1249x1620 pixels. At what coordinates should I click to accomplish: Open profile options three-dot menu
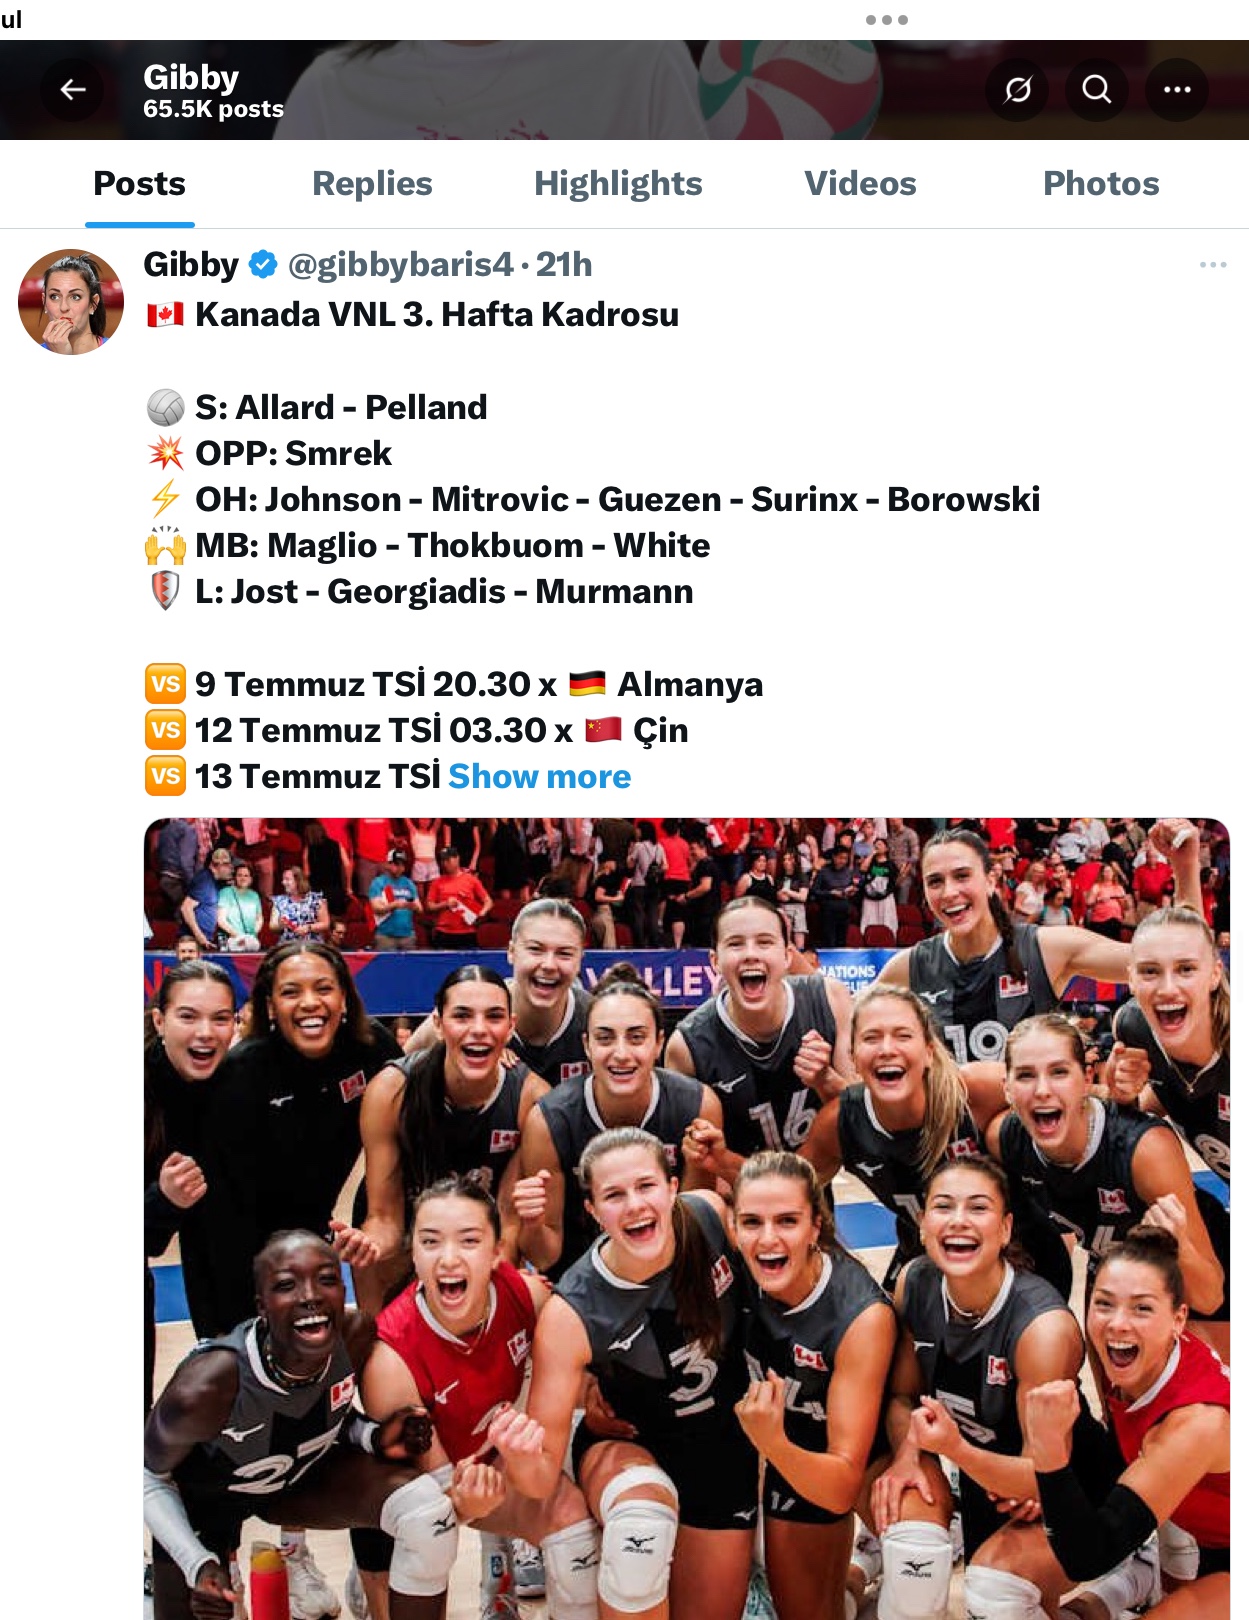coord(1177,90)
